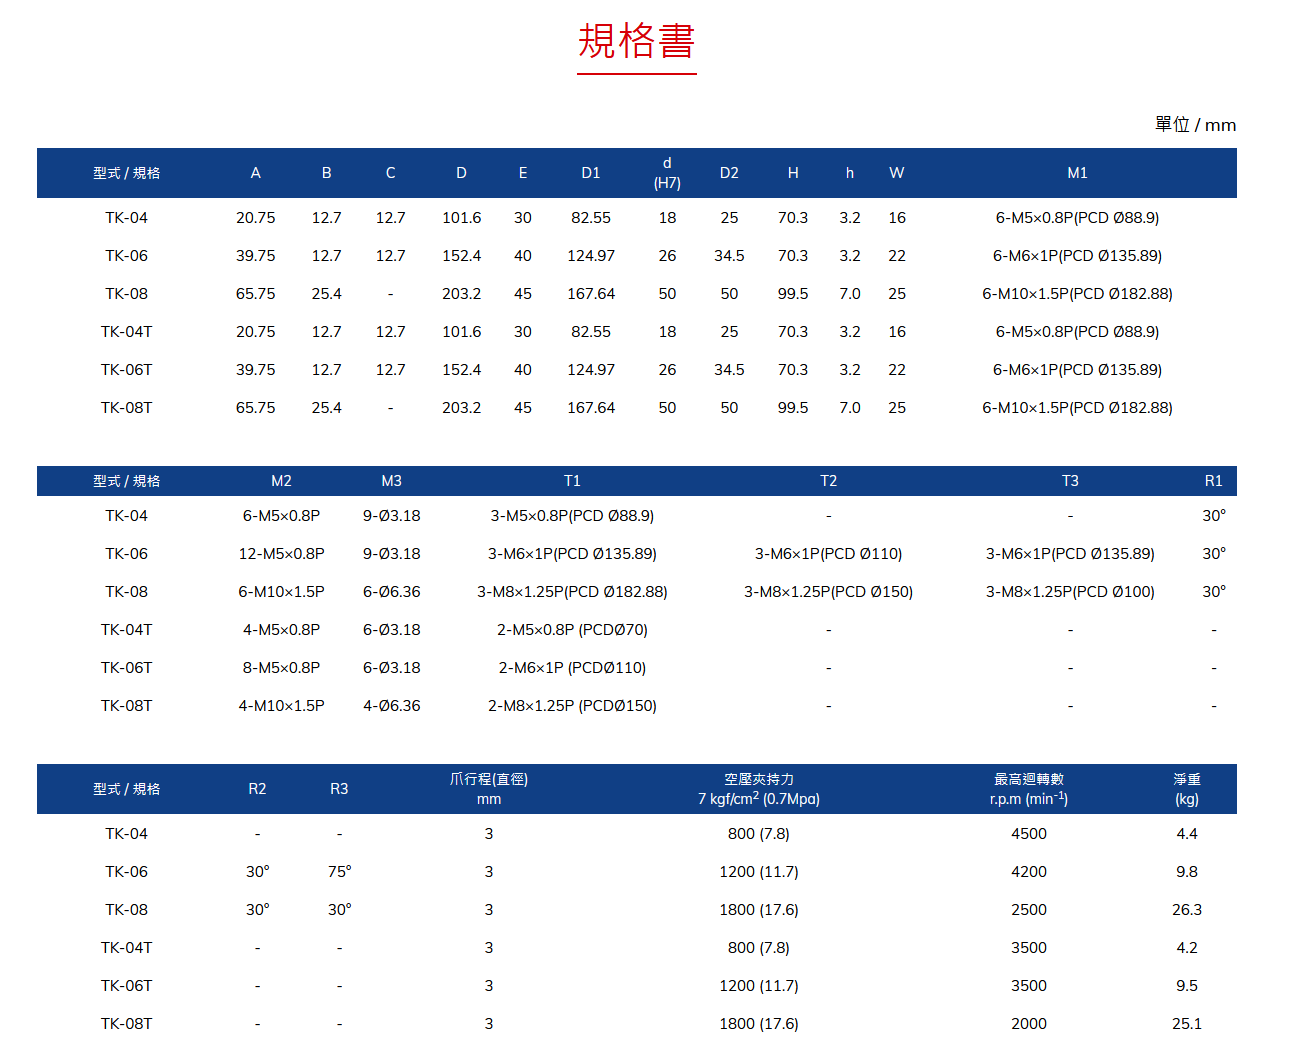Click the 單位 / mm unit label
The image size is (1292, 1047).
click(x=1195, y=125)
